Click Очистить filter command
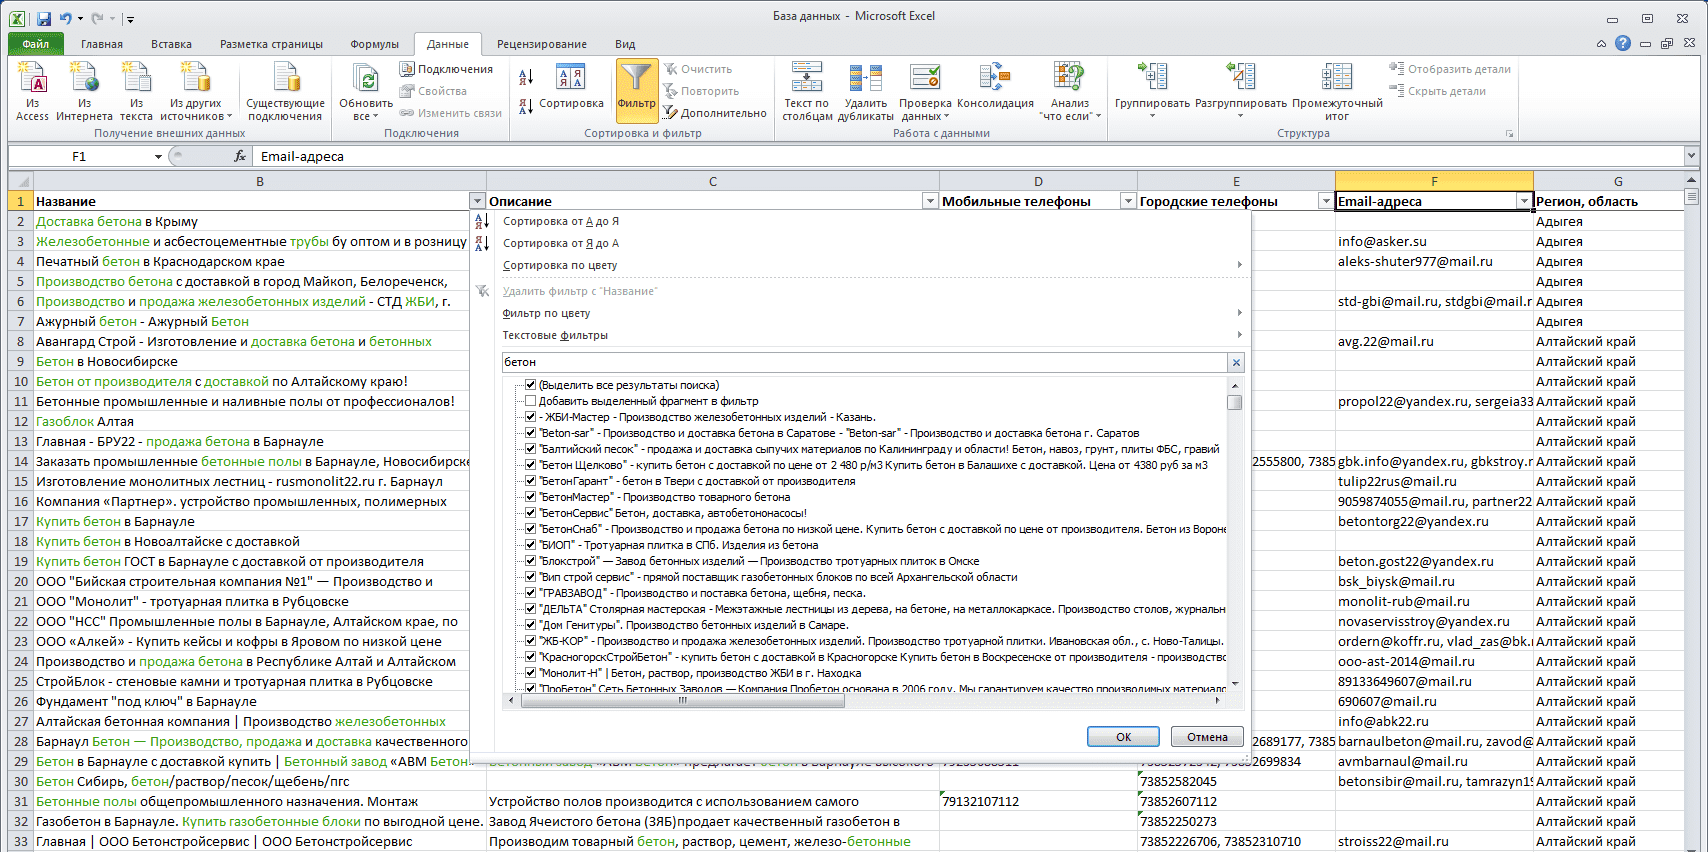1708x852 pixels. (698, 69)
